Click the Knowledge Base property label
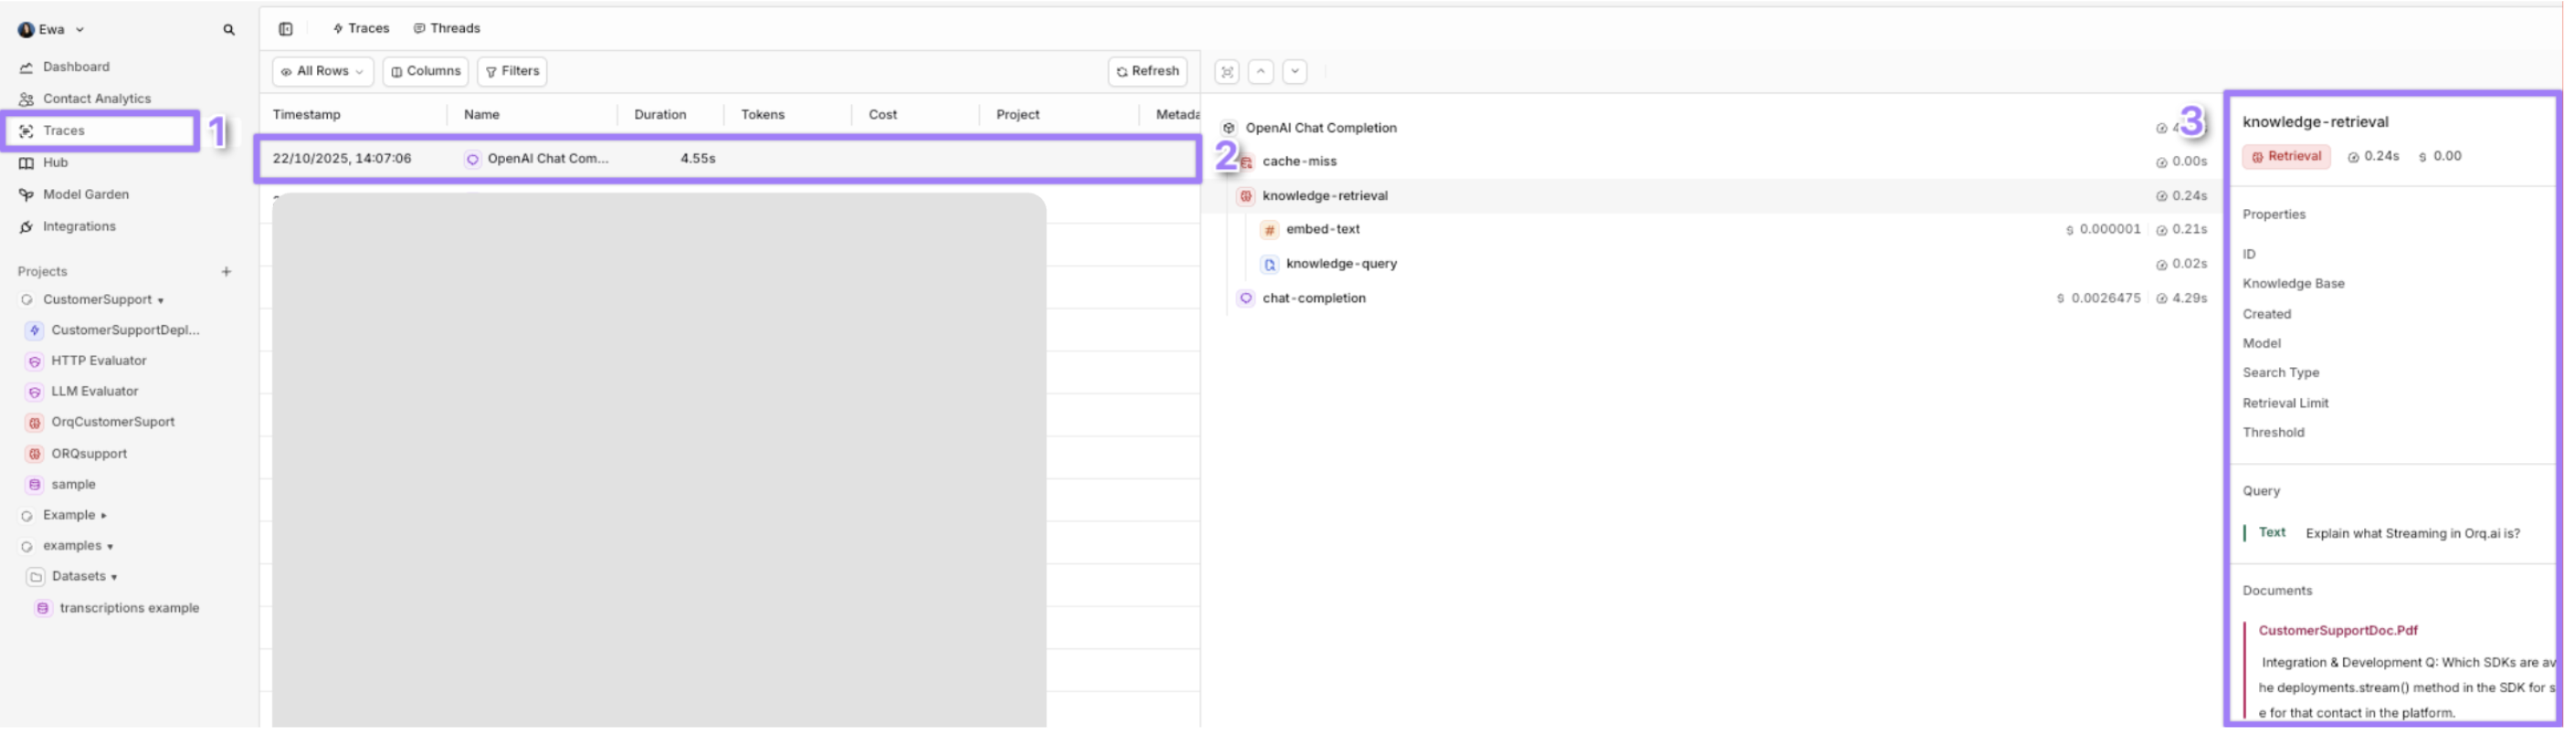The image size is (2576, 736). coord(2293,285)
